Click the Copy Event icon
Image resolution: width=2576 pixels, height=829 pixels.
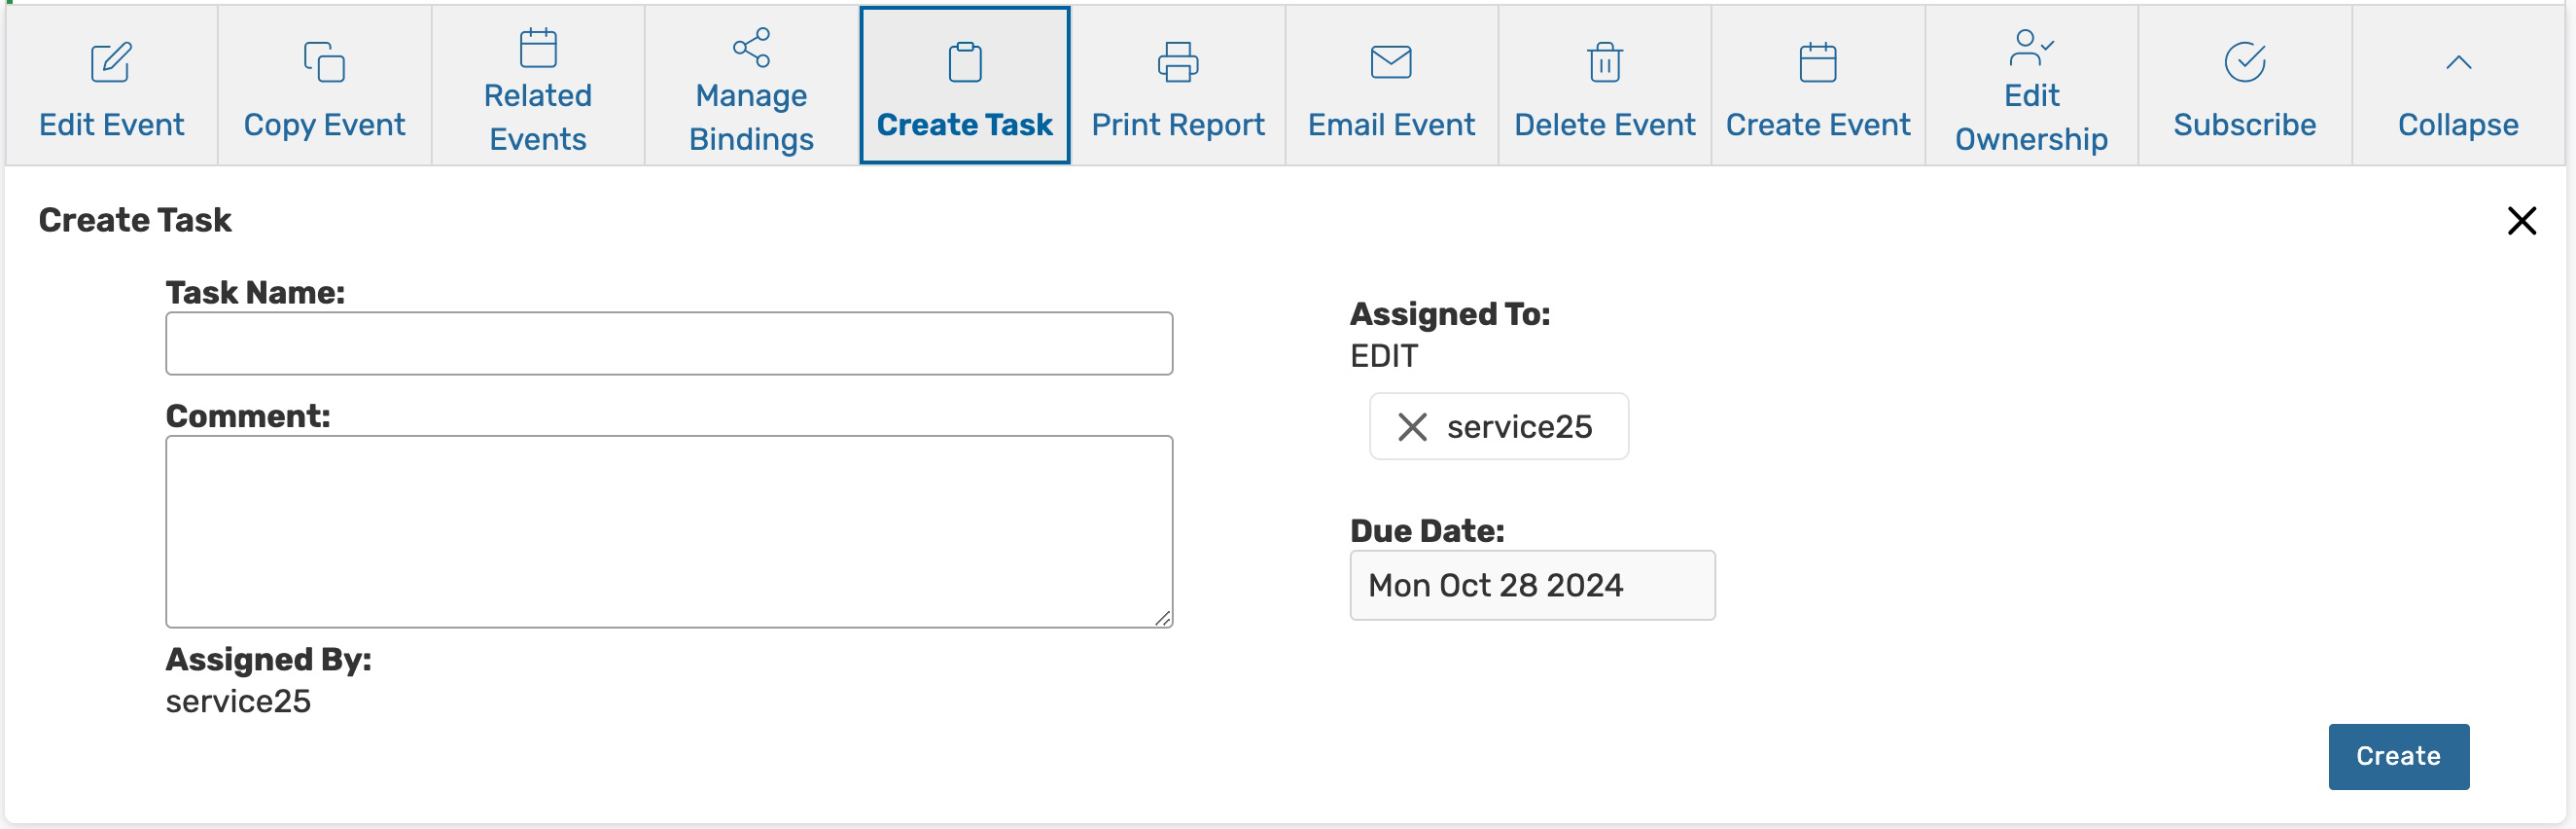(324, 62)
